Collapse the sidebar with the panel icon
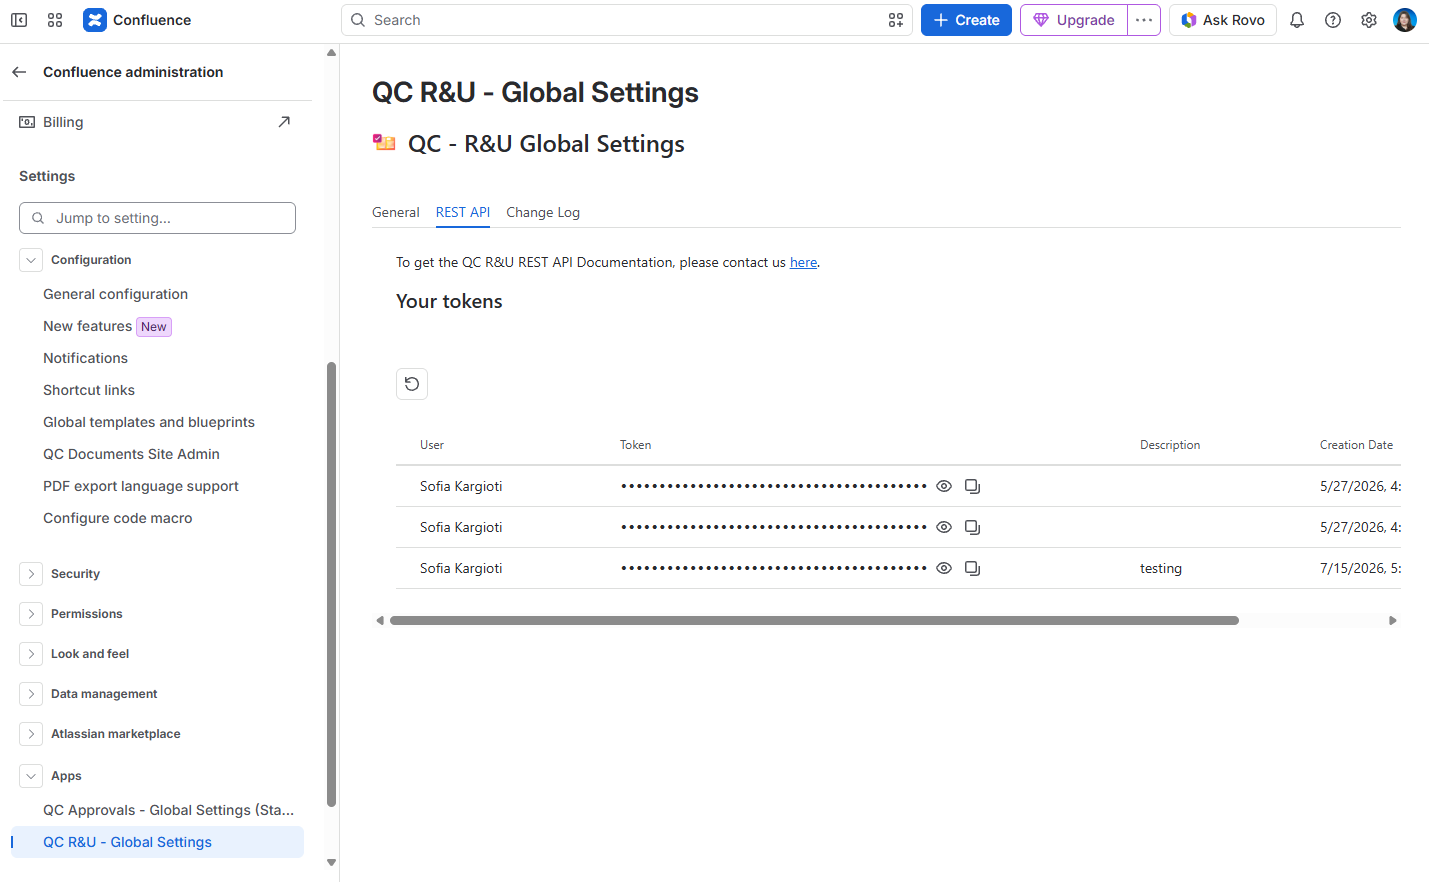The image size is (1429, 882). pyautogui.click(x=19, y=20)
